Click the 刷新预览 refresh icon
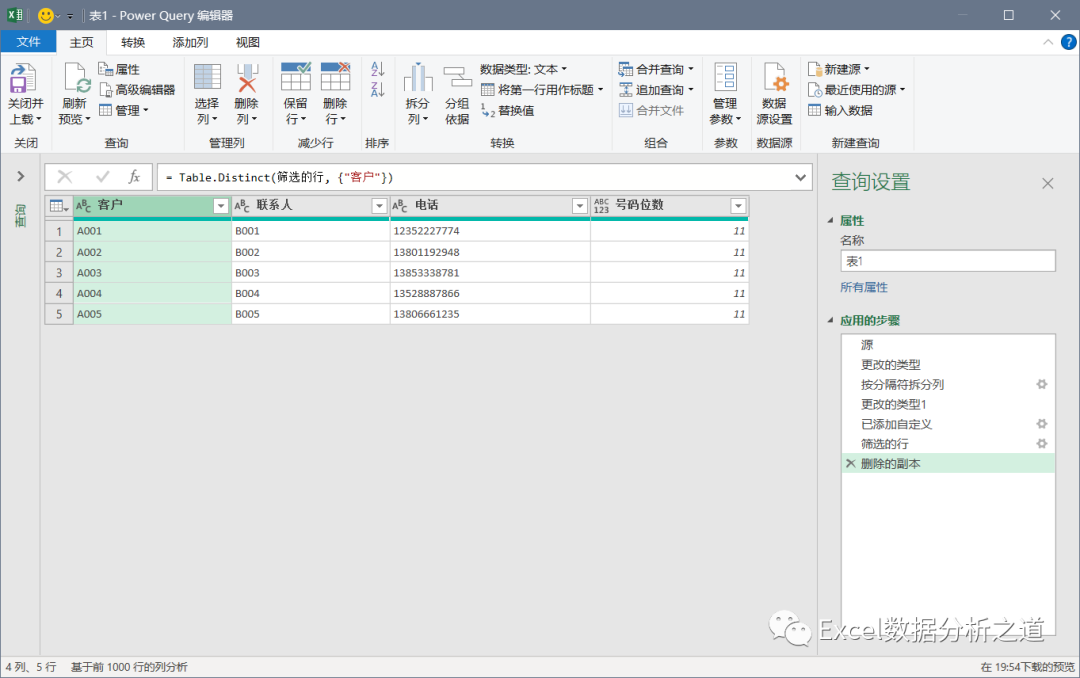 click(x=75, y=78)
